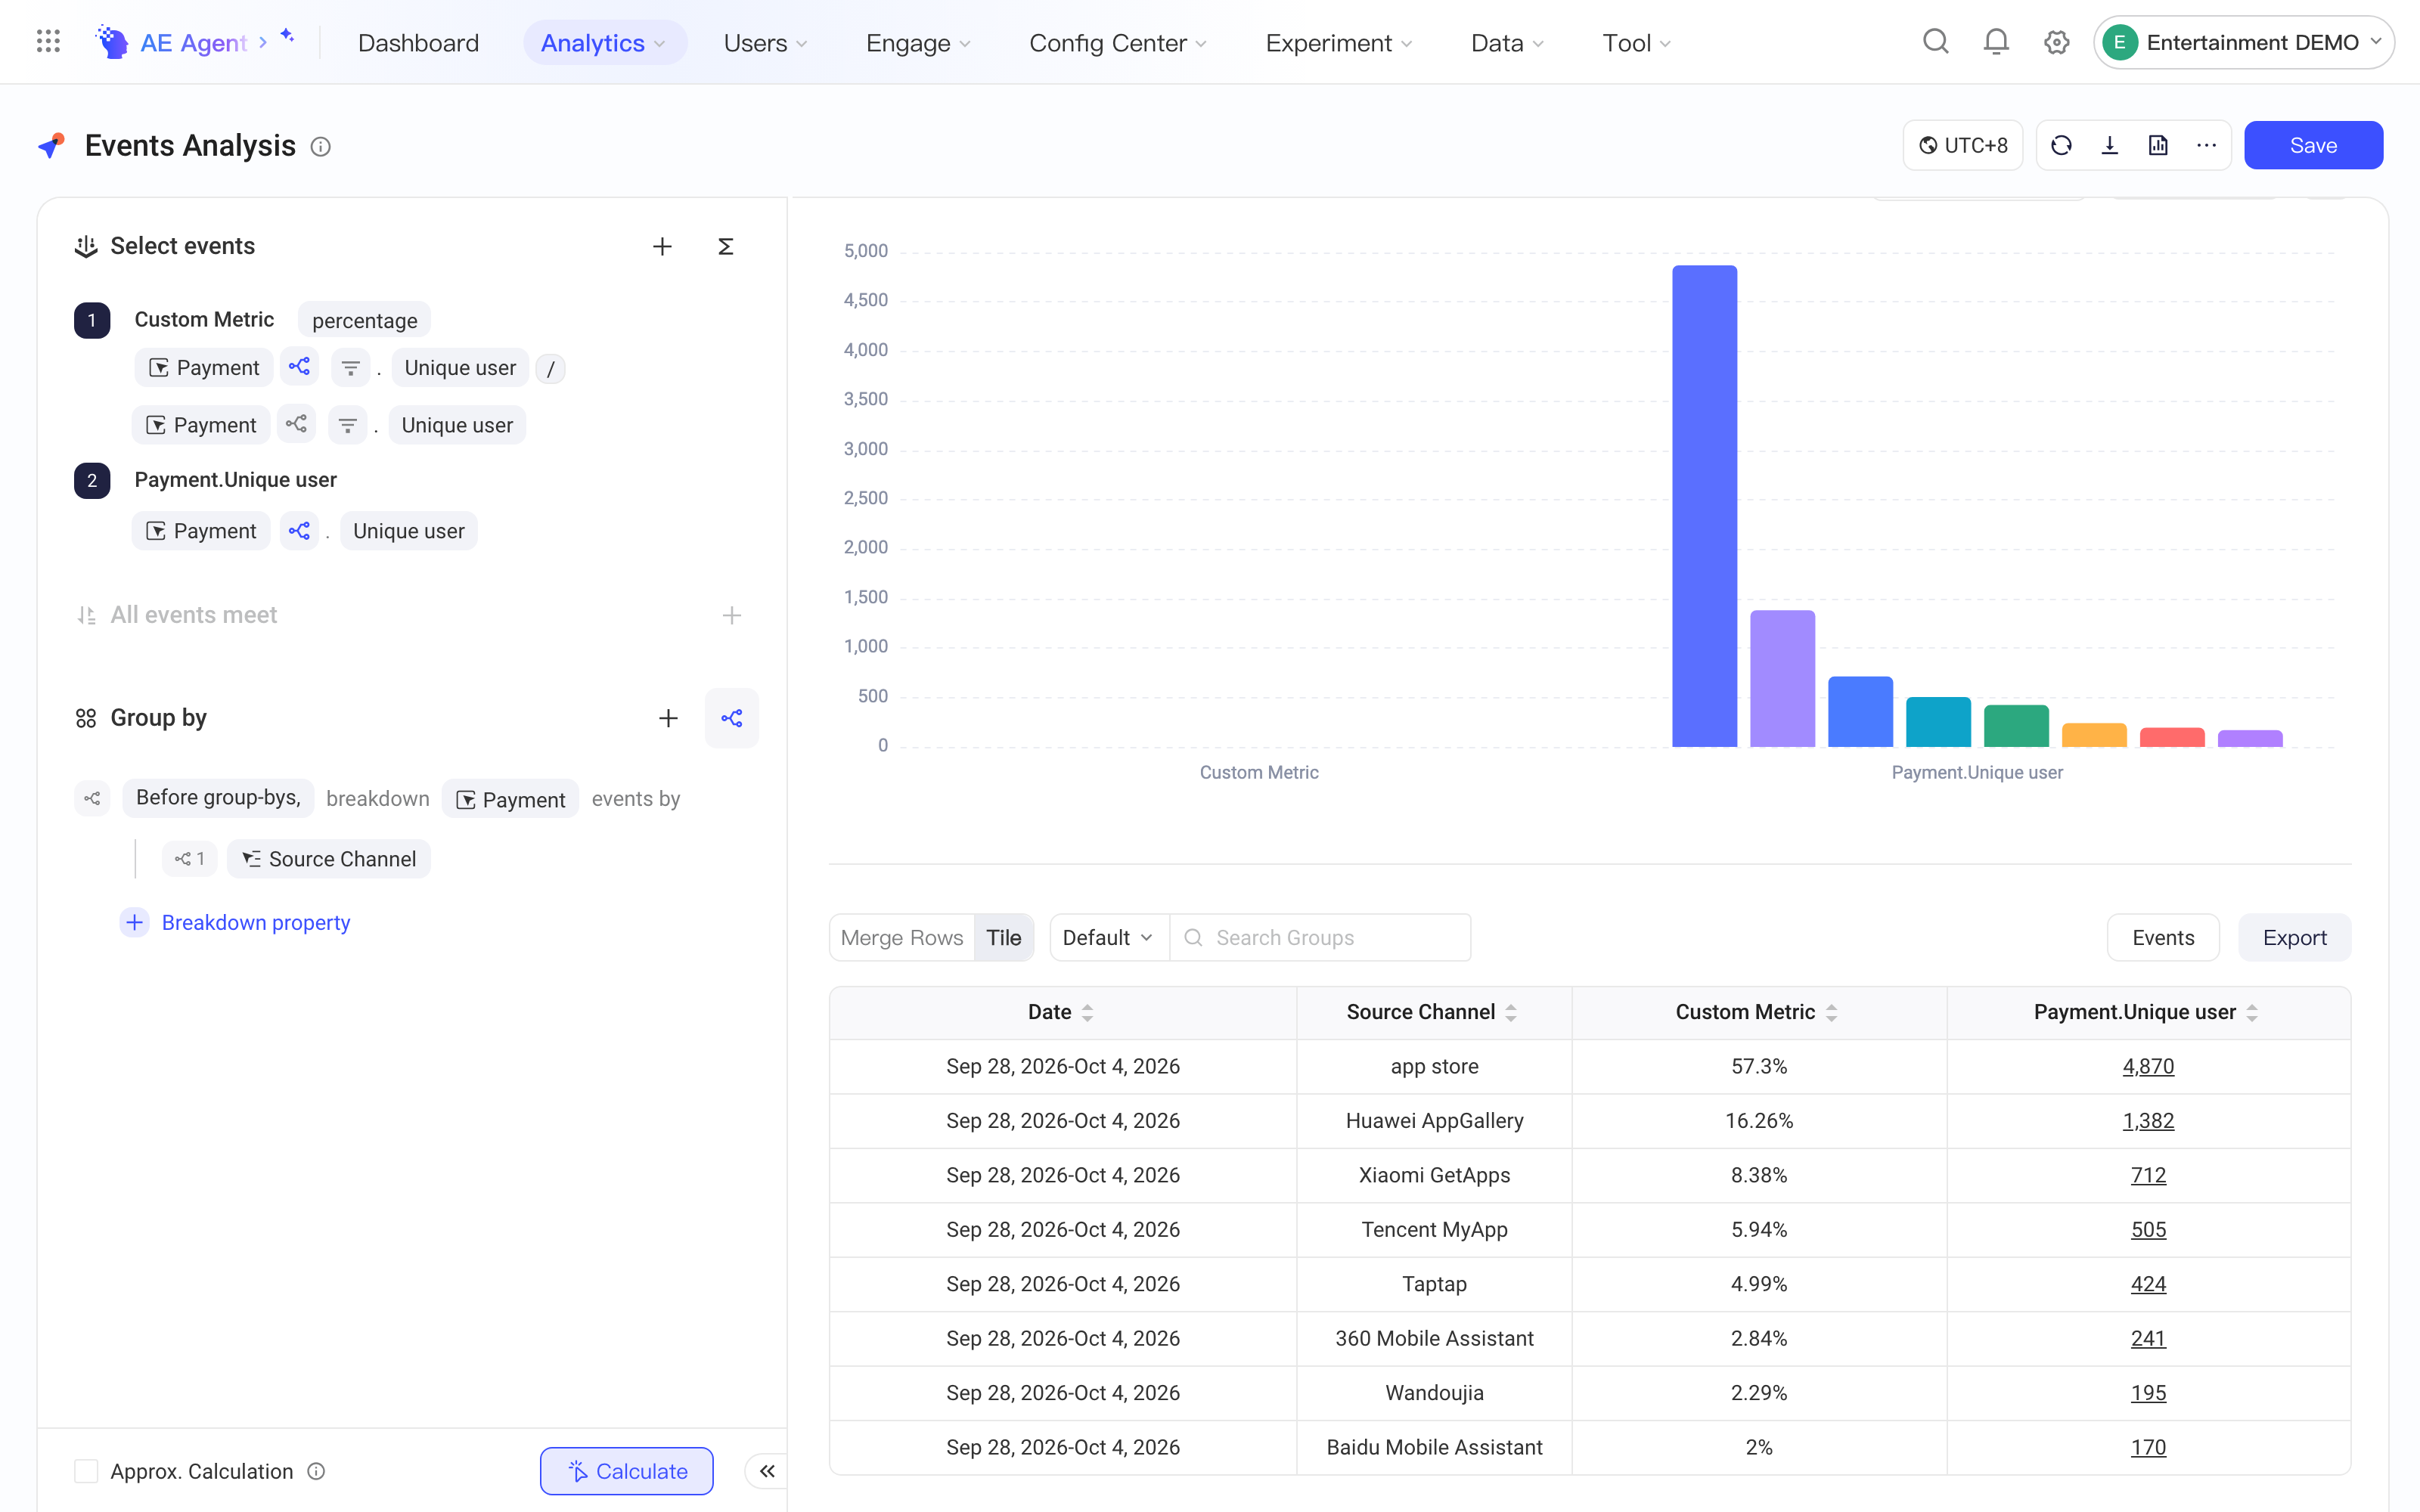Viewport: 2420px width, 1512px height.
Task: Open the Experiment menu
Action: pyautogui.click(x=1339, y=43)
